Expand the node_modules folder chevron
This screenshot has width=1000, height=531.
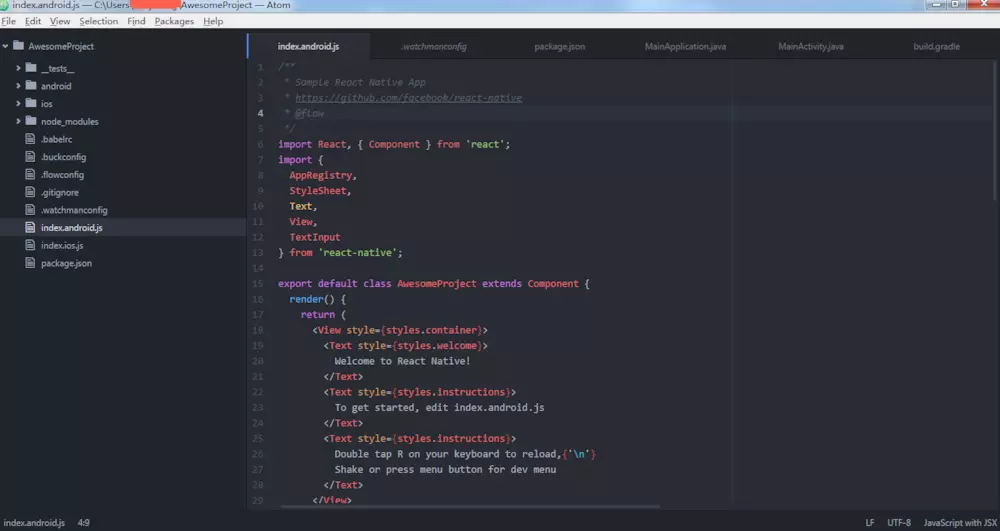tap(18, 121)
